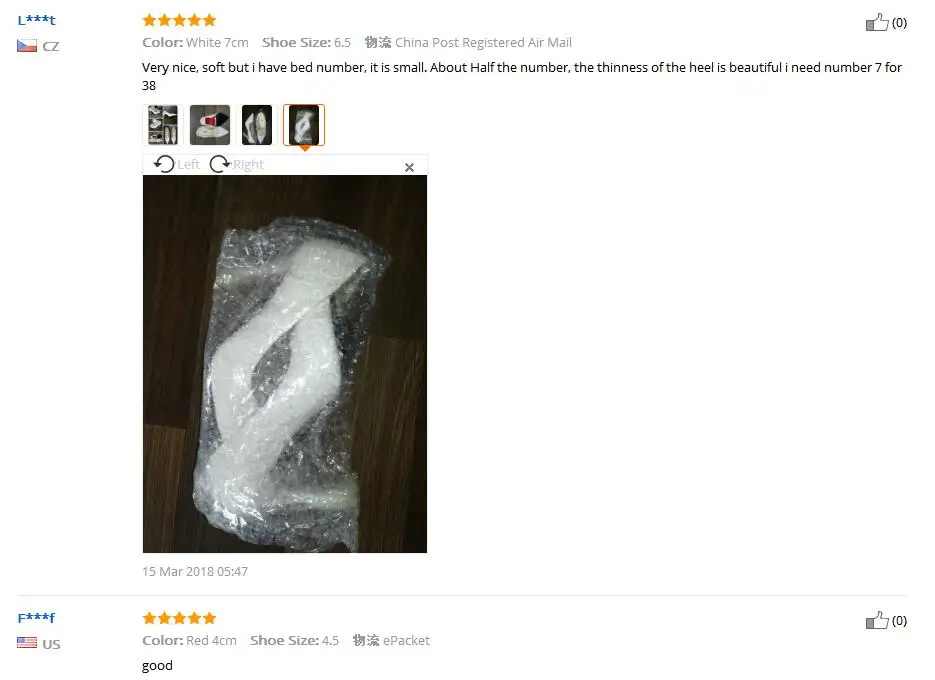Screen dimensions: 935x680
Task: Click the US flag icon next to US
Action: click(x=27, y=643)
